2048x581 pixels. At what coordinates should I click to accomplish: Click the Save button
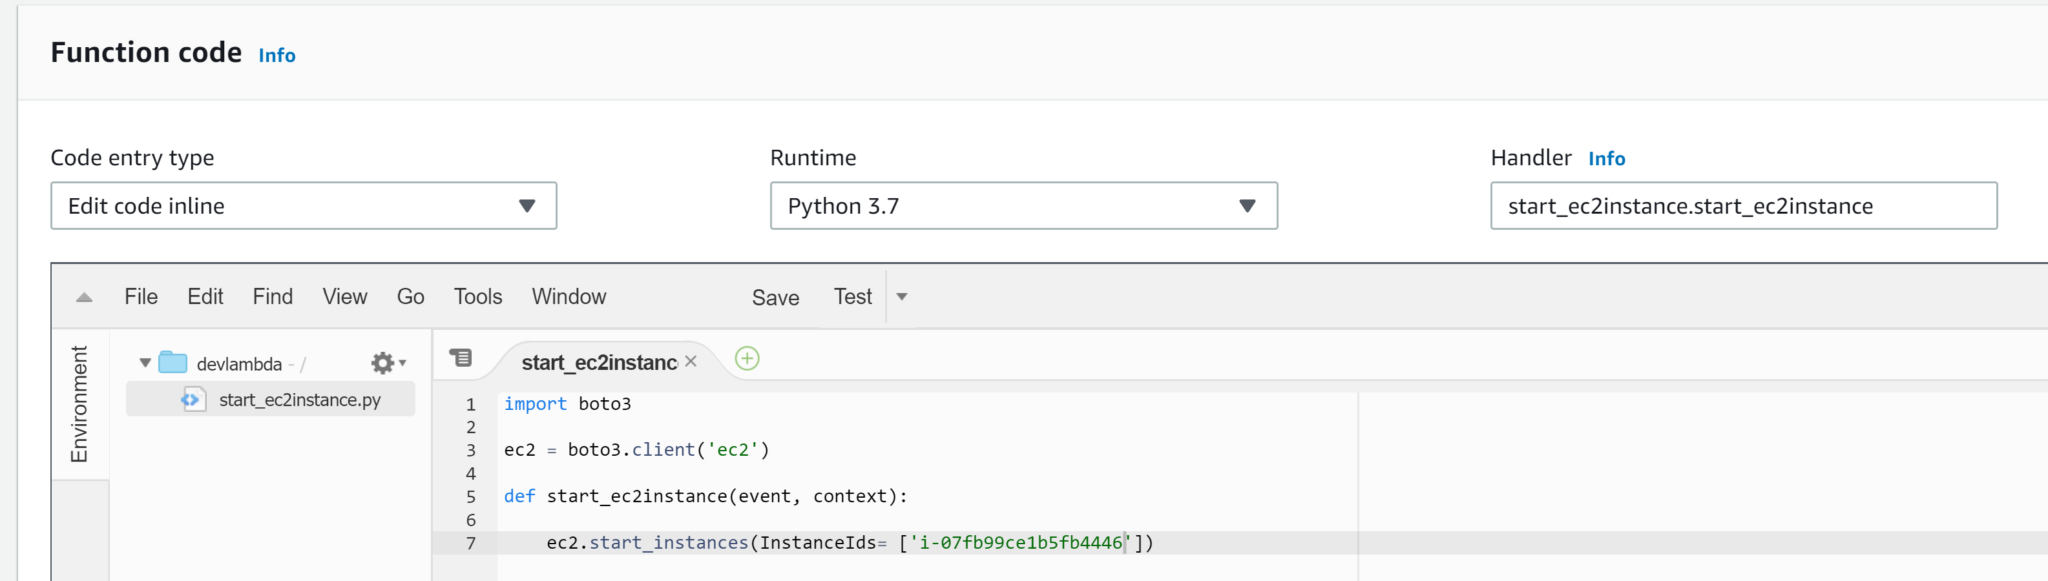[775, 298]
